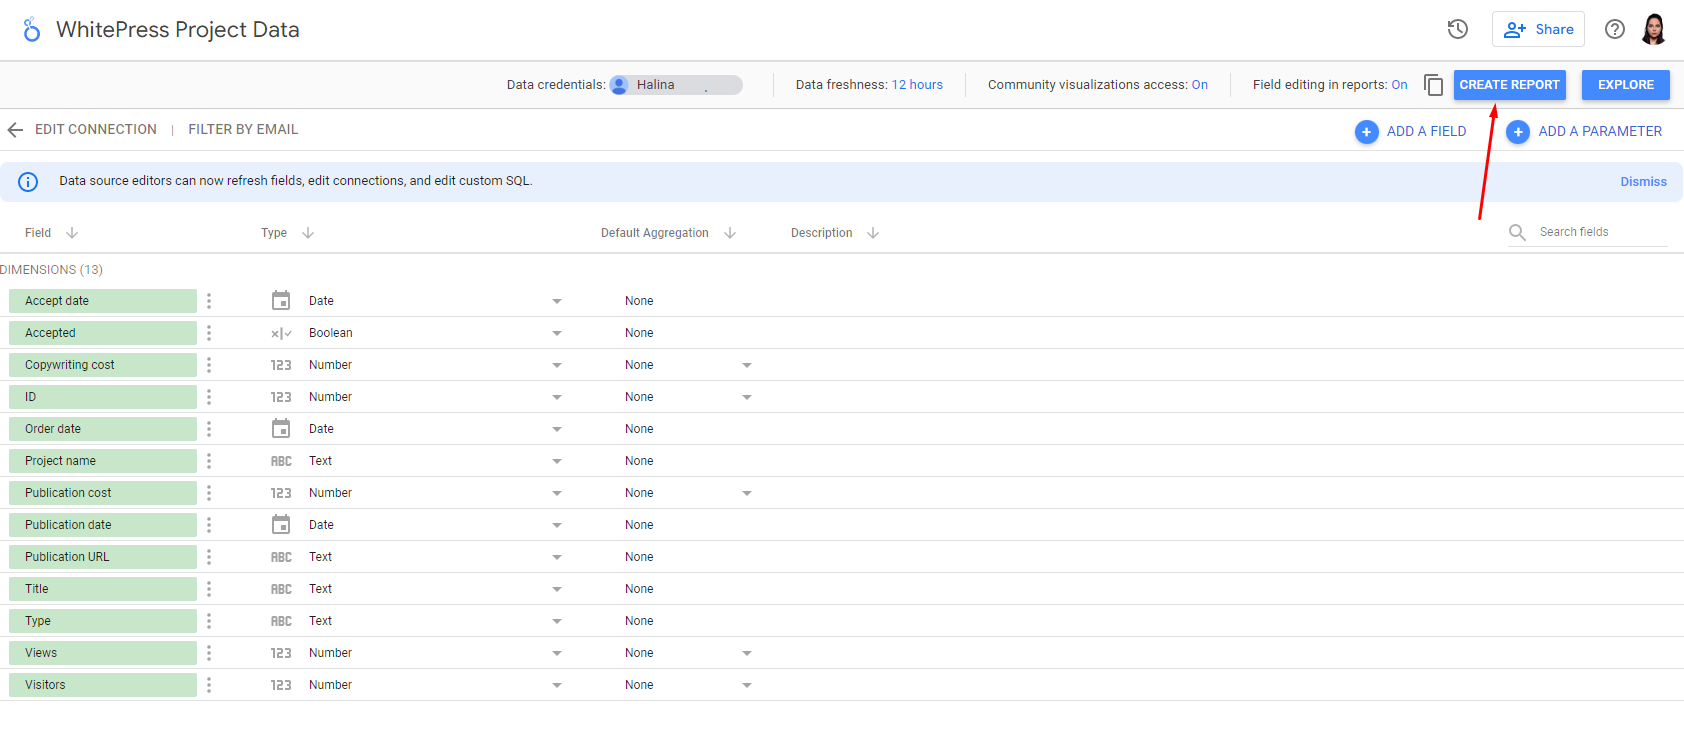This screenshot has height=730, width=1684.
Task: Click the Search fields input
Action: (1602, 232)
